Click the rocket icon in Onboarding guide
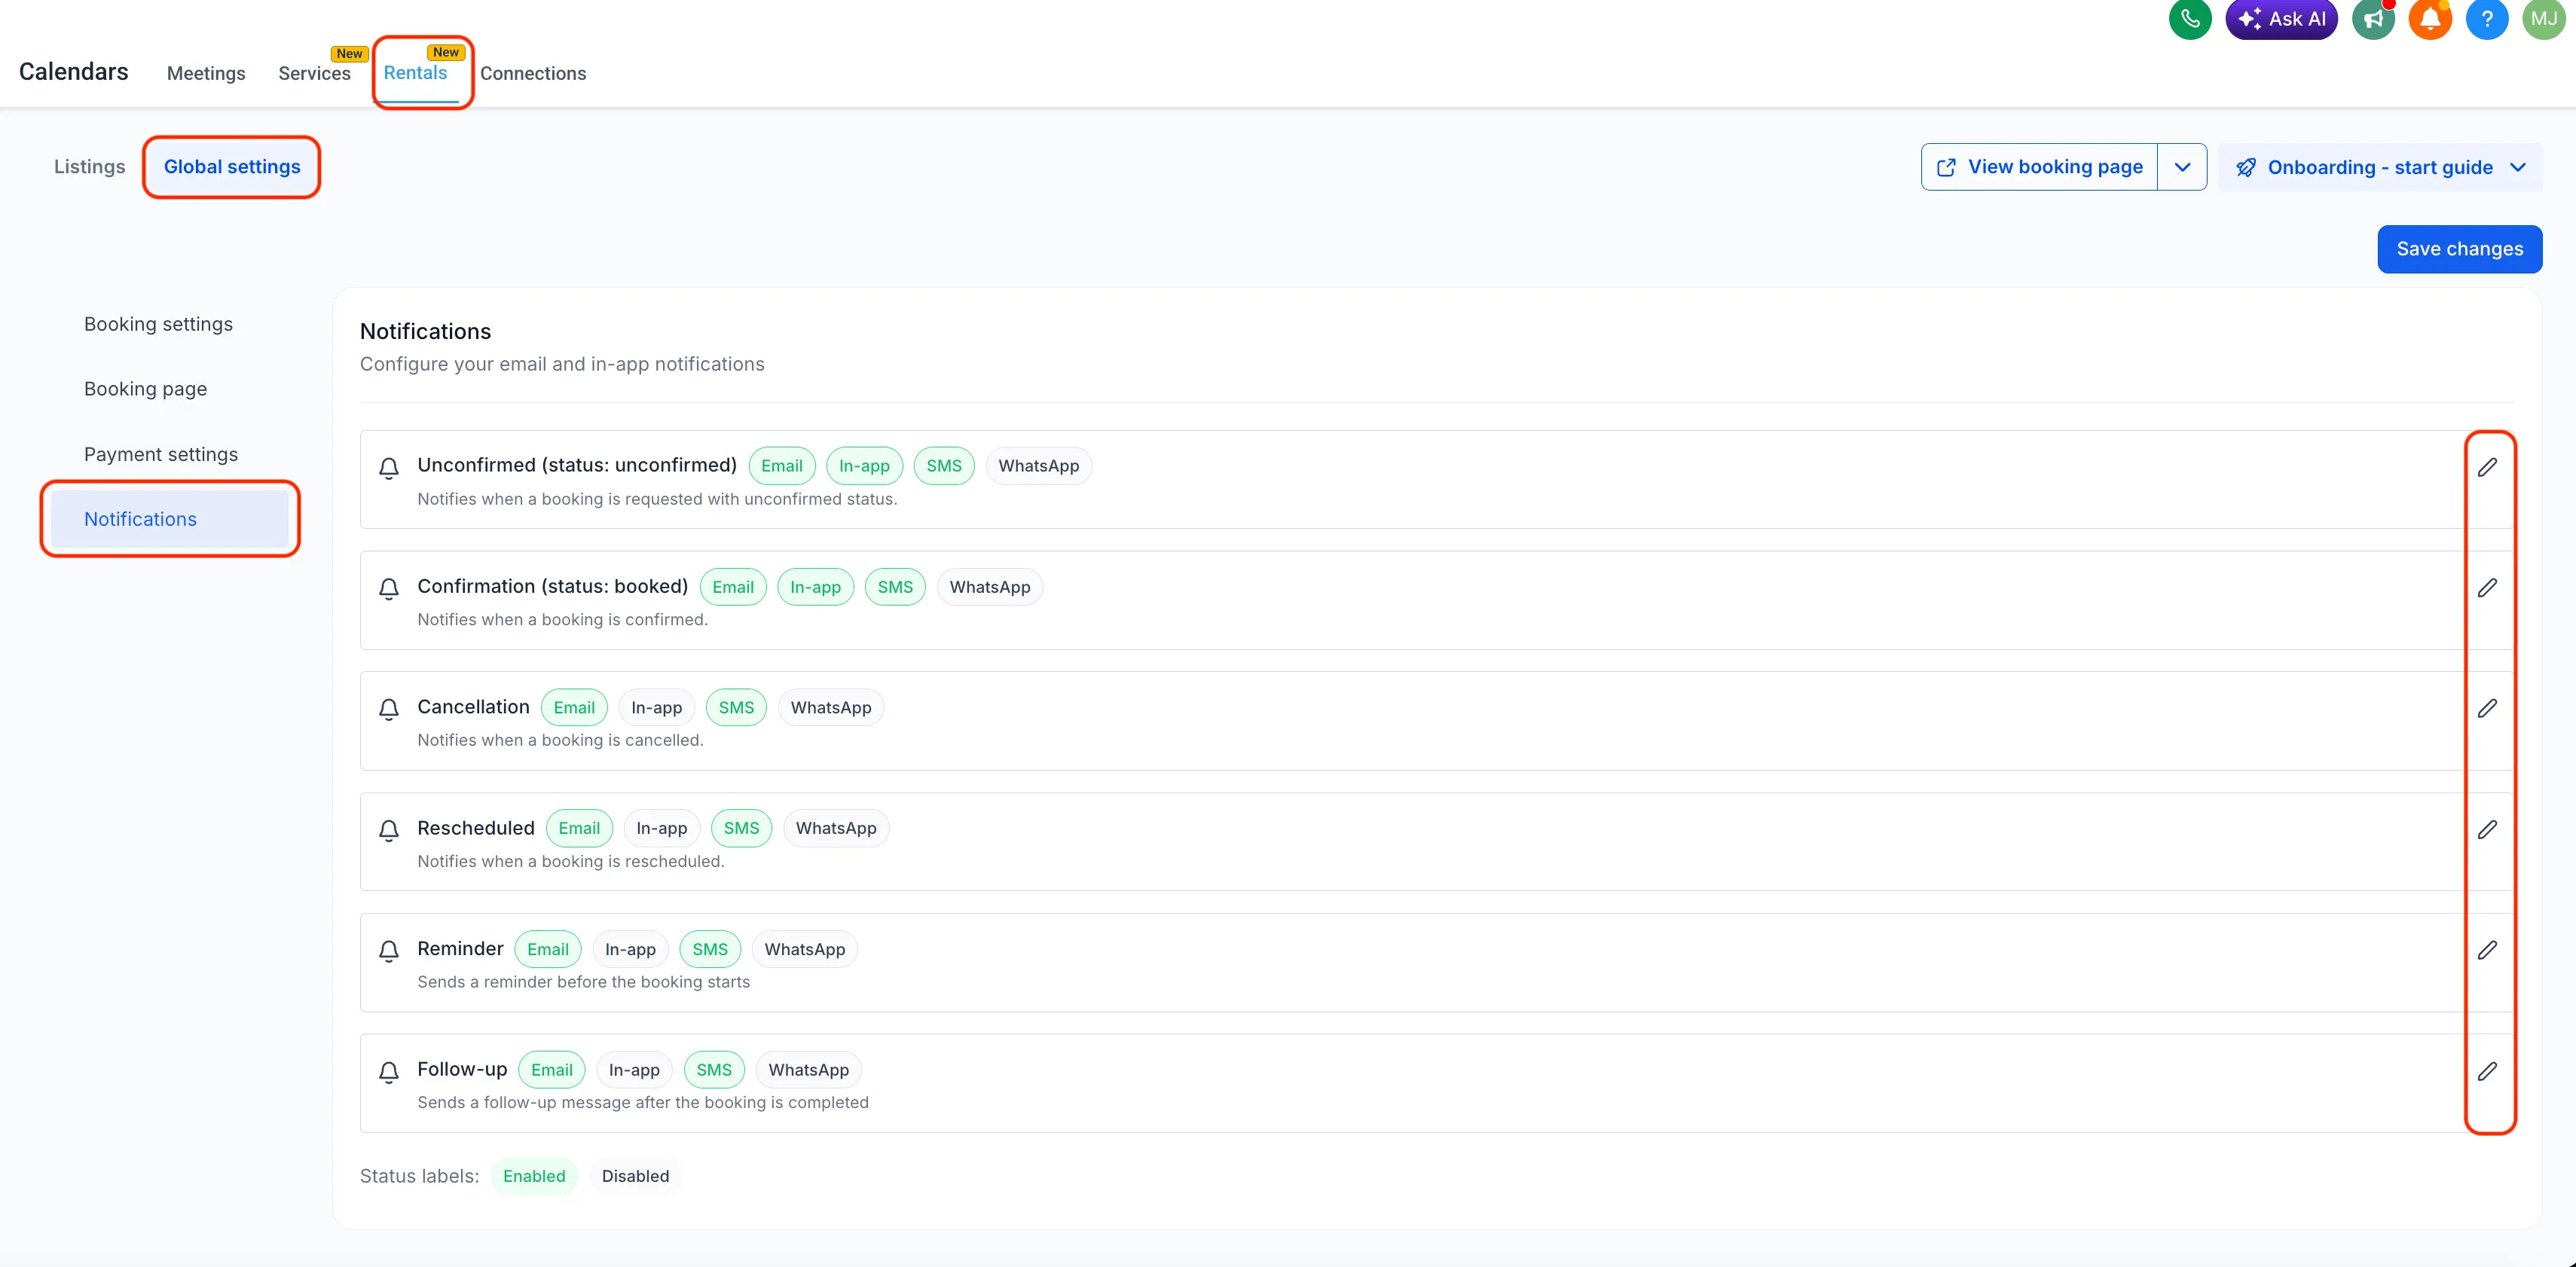The width and height of the screenshot is (2576, 1267). [2246, 167]
